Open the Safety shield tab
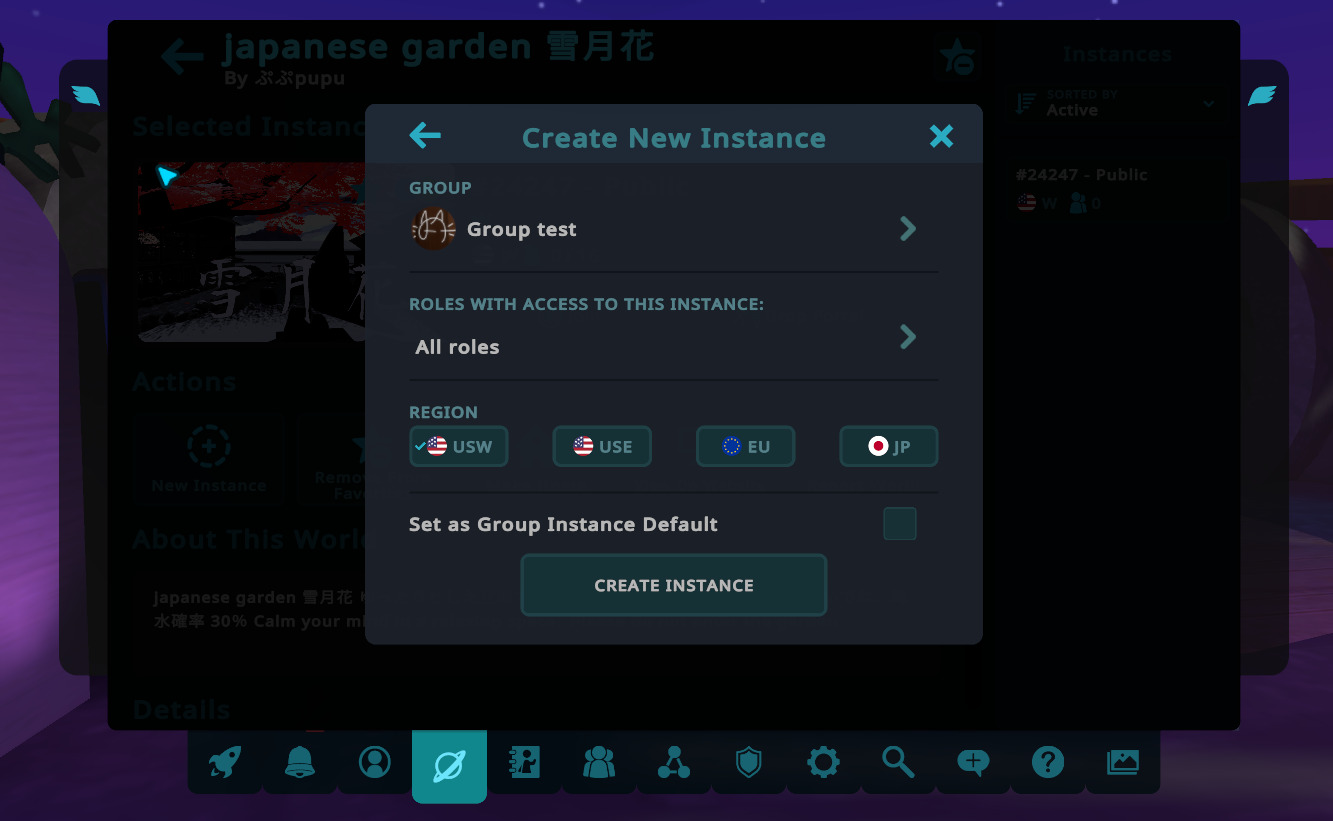Image resolution: width=1333 pixels, height=821 pixels. tap(748, 764)
